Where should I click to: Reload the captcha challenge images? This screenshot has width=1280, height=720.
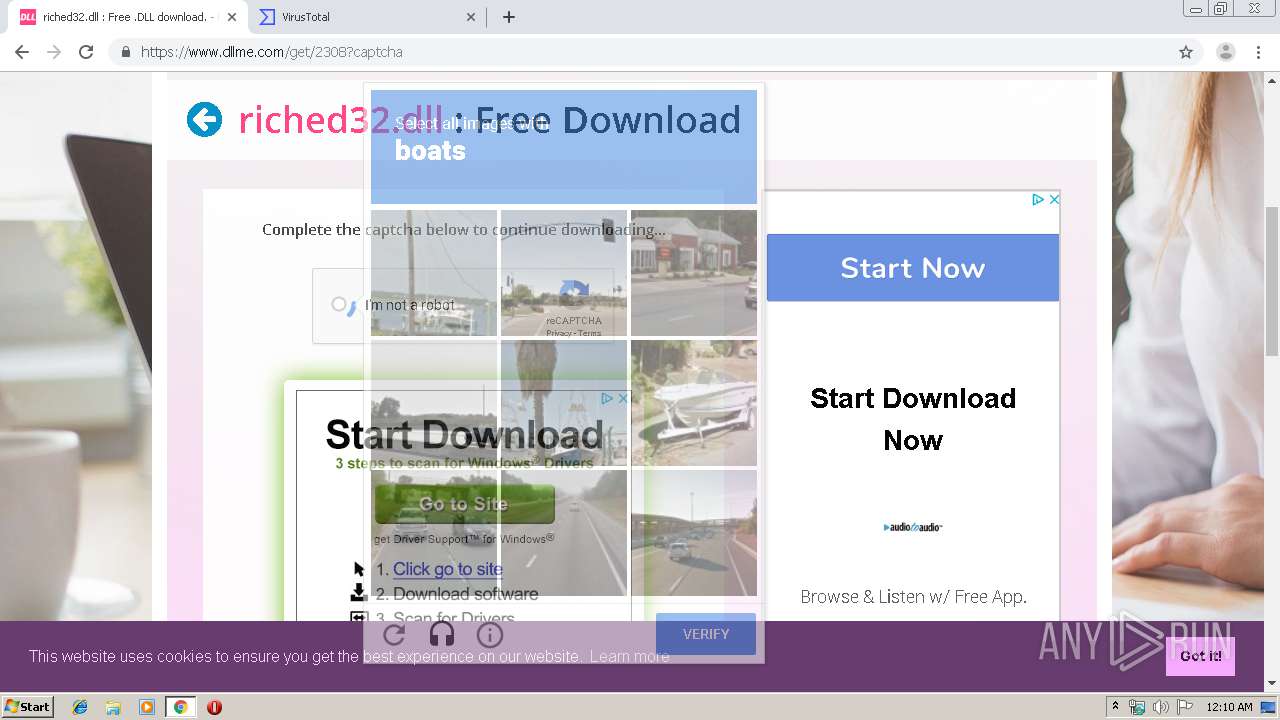tap(394, 634)
